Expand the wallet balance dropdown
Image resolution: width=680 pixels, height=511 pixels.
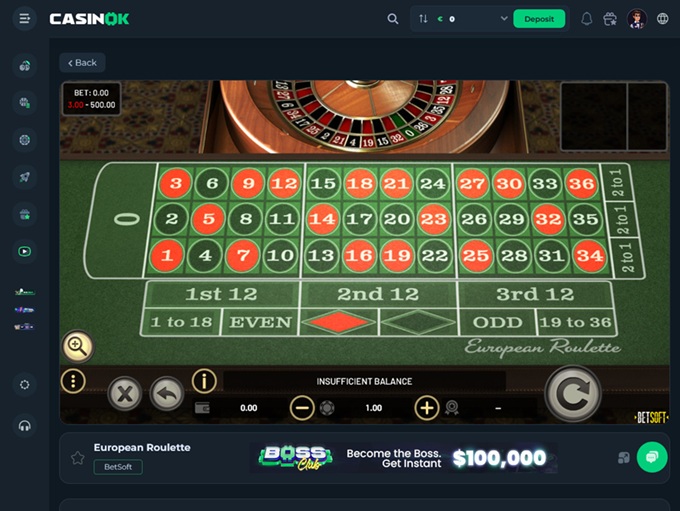coord(504,19)
